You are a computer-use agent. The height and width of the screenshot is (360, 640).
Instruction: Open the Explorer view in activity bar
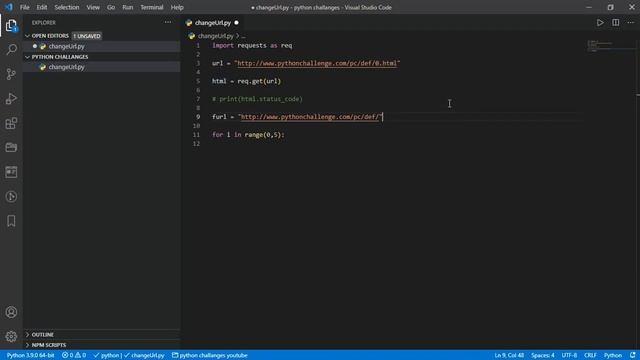pos(11,25)
